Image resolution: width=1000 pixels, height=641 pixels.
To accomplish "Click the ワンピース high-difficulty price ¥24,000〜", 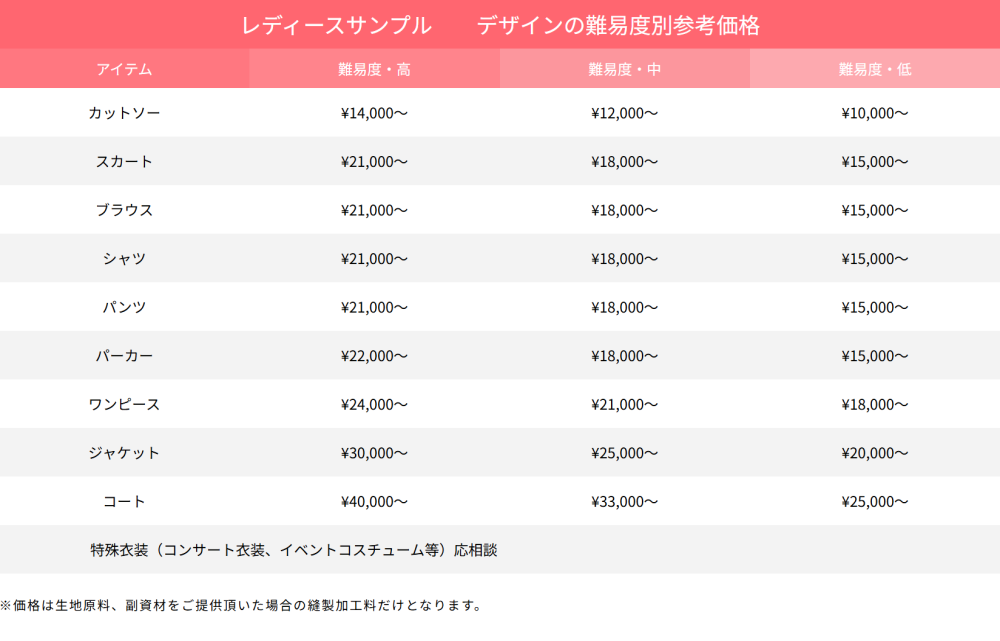I will [x=374, y=405].
